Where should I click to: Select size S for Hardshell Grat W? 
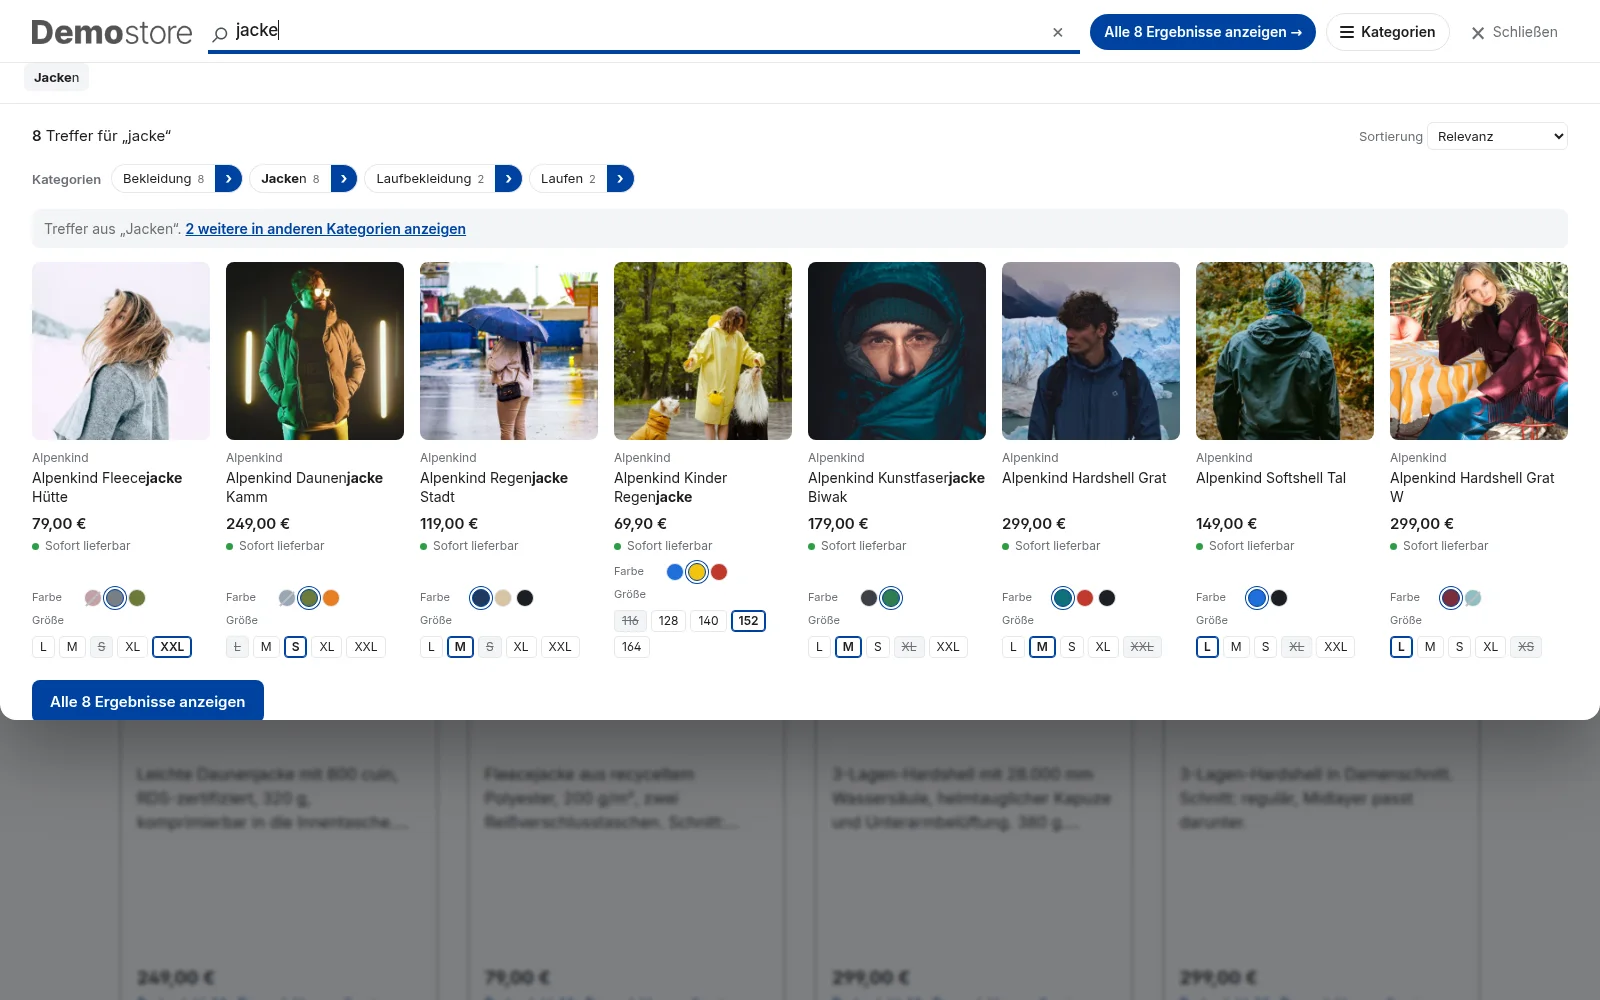tap(1459, 647)
